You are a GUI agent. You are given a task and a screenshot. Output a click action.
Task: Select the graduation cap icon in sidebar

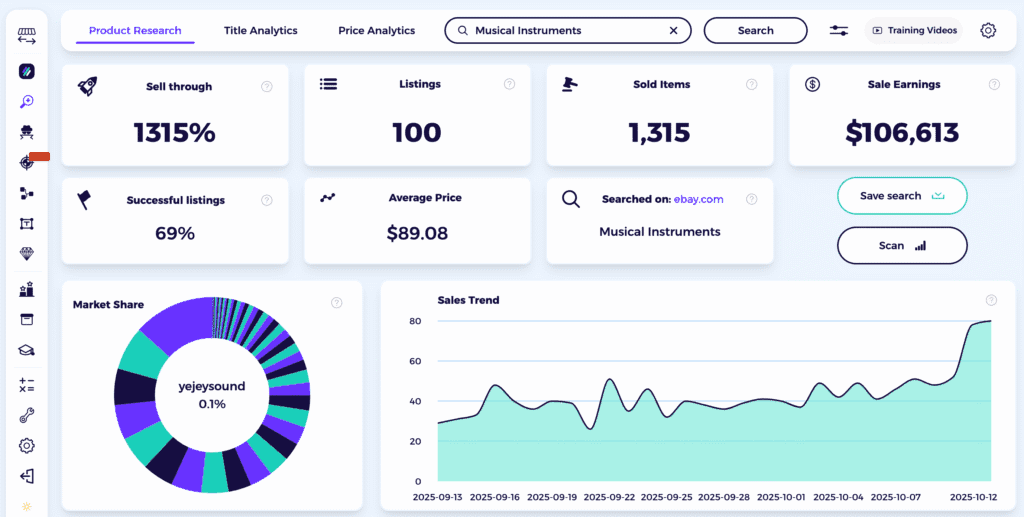[x=27, y=350]
